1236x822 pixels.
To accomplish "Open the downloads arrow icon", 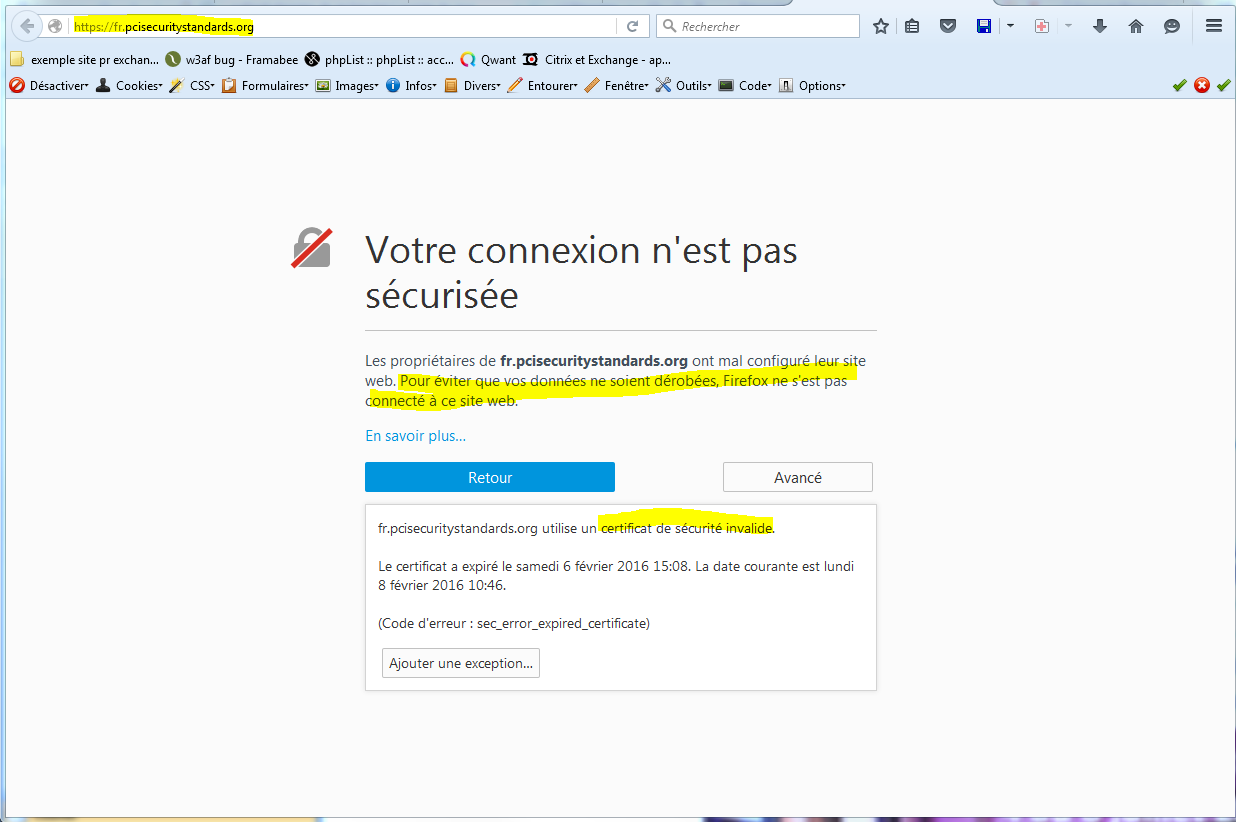I will coord(1100,27).
